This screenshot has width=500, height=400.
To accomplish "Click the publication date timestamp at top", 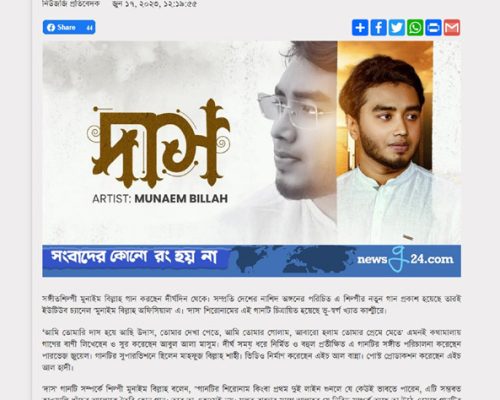I will point(154,4).
